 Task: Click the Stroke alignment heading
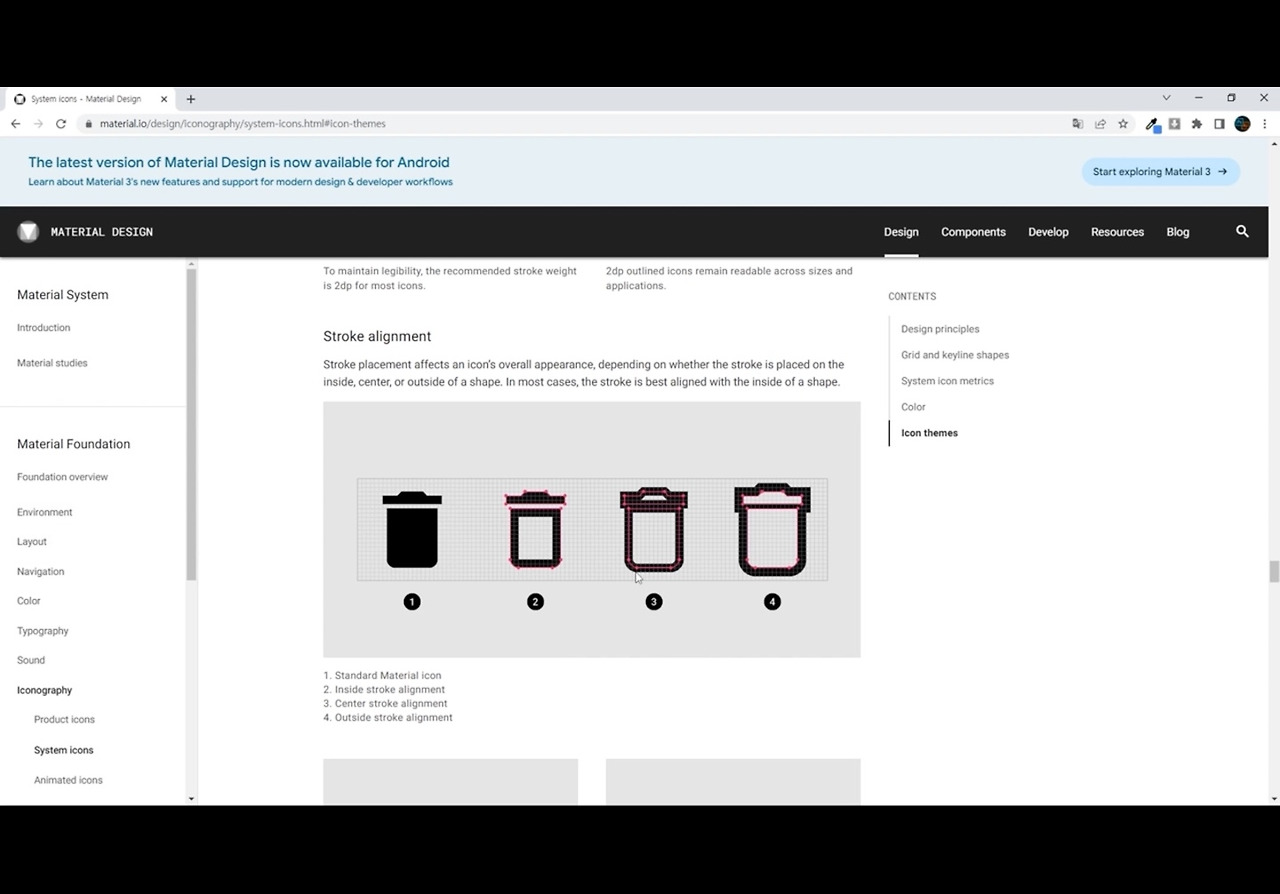click(x=377, y=336)
